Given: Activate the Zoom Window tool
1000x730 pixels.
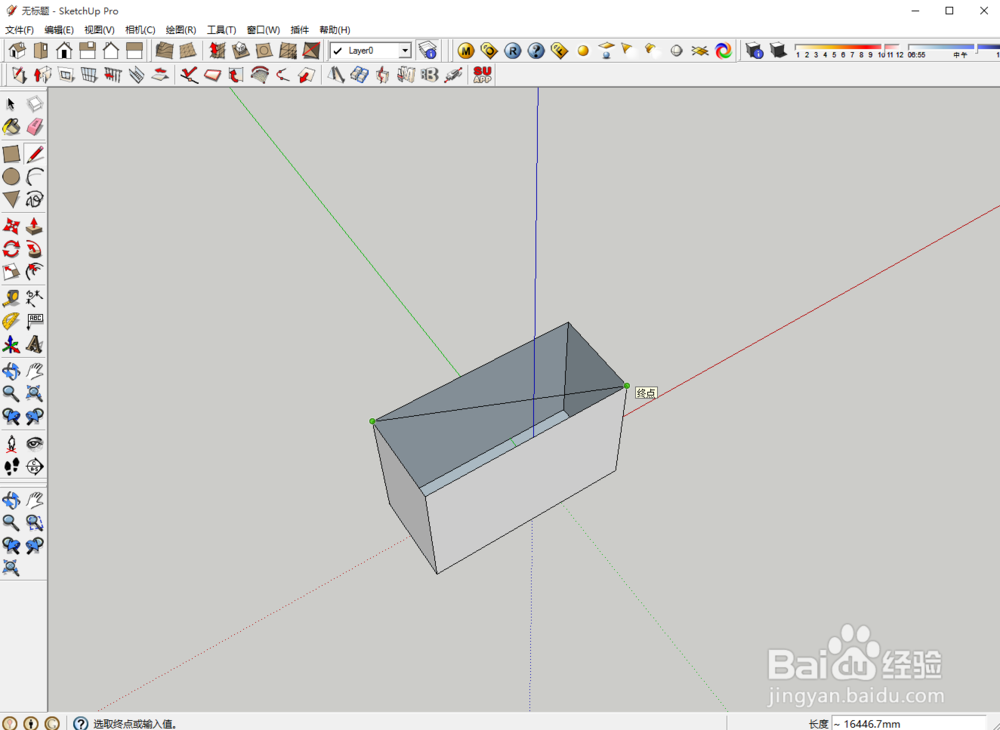Looking at the screenshot, I should 34,523.
